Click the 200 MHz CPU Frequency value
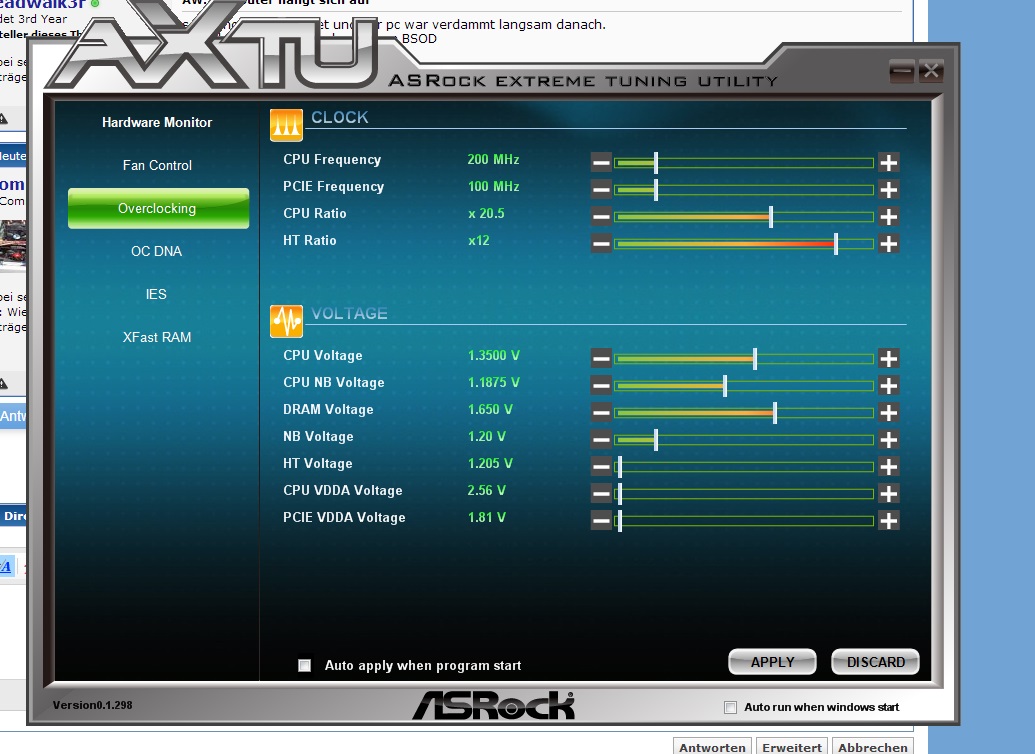 pos(493,159)
